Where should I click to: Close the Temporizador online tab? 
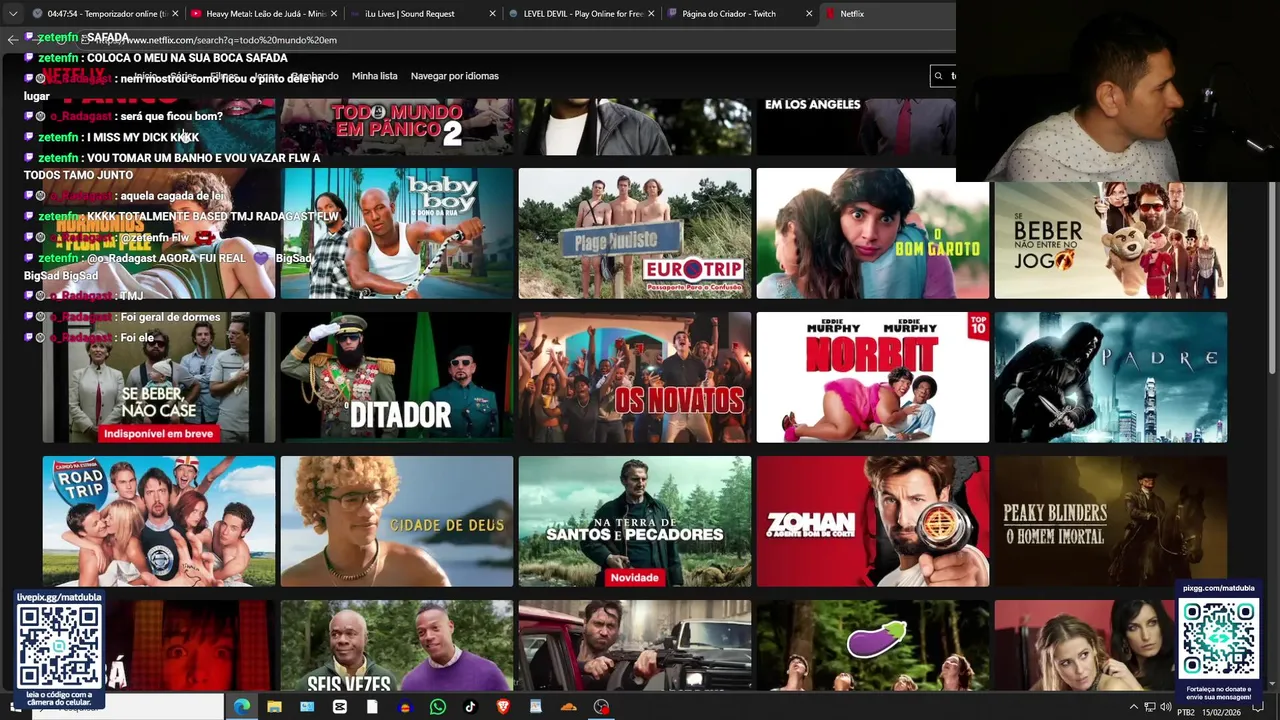tap(175, 14)
